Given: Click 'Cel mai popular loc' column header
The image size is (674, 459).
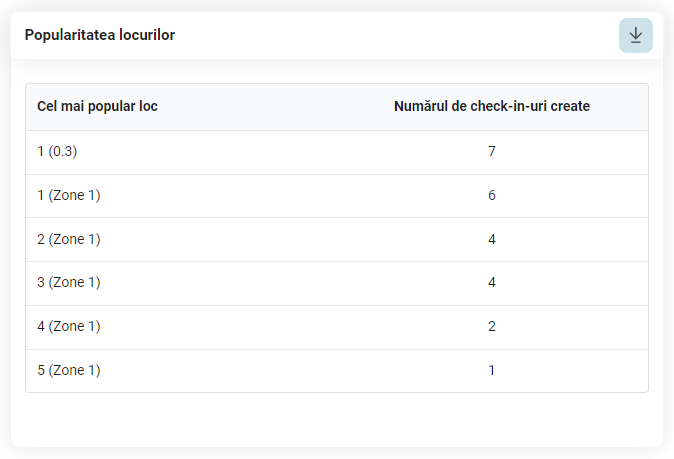Looking at the screenshot, I should [97, 106].
